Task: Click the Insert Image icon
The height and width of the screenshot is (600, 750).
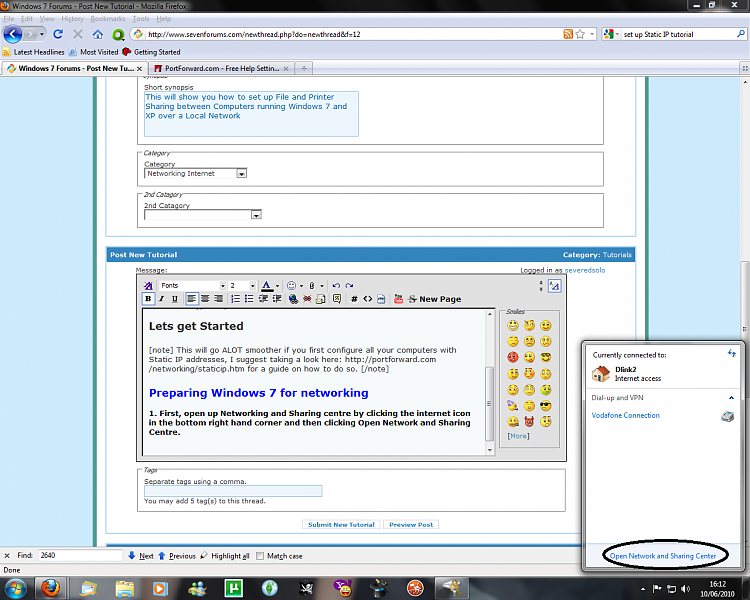Action: click(320, 299)
